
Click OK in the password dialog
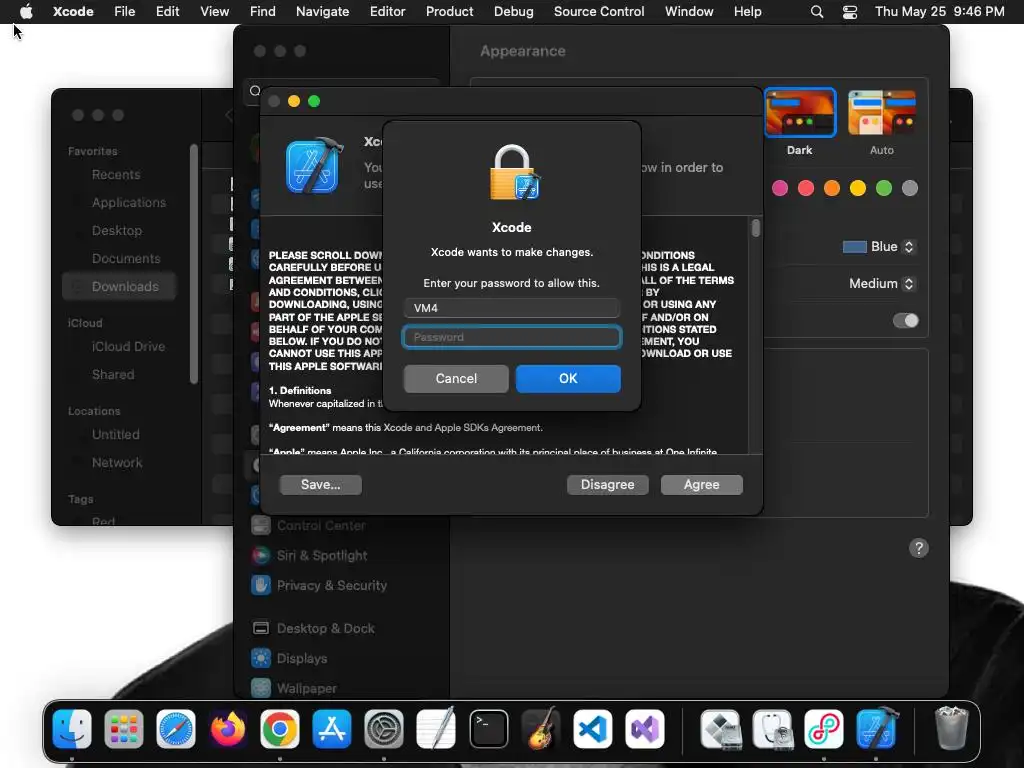568,379
